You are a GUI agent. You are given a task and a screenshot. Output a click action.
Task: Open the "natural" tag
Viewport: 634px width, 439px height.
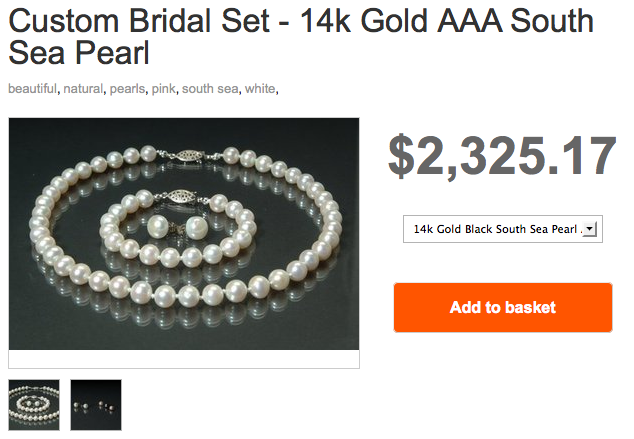(84, 89)
